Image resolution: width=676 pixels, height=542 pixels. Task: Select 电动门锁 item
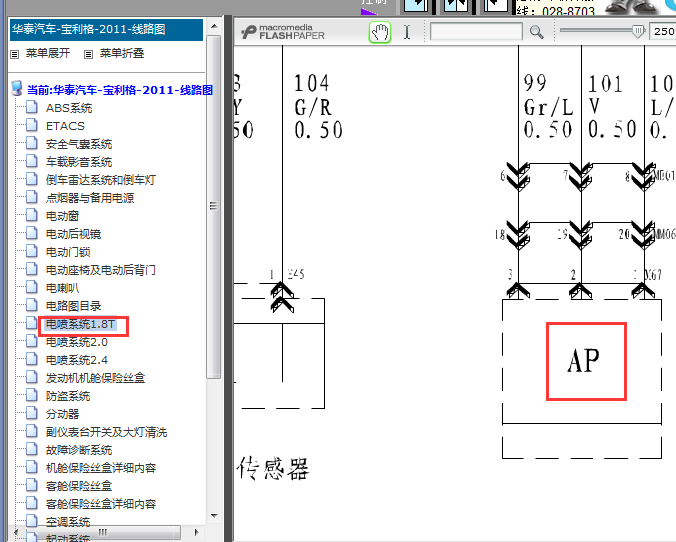point(68,252)
